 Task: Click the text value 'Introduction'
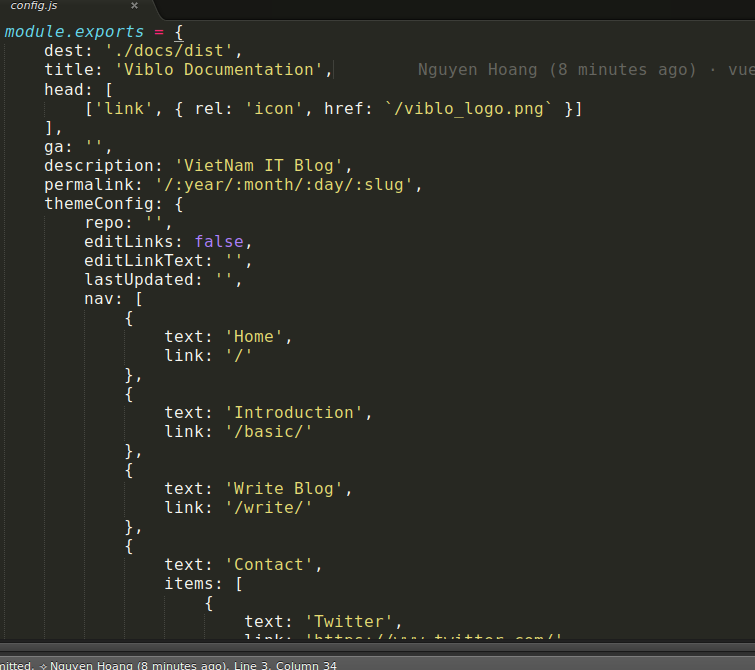click(294, 413)
